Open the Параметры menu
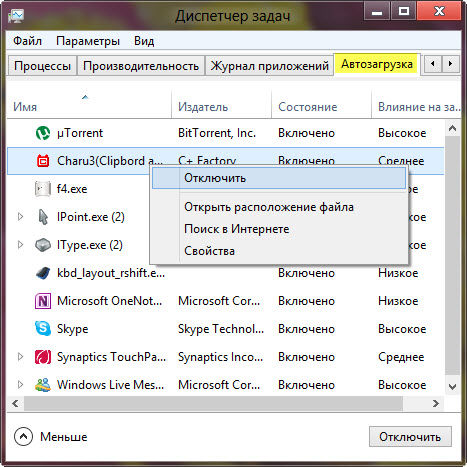467x467 pixels. (88, 41)
